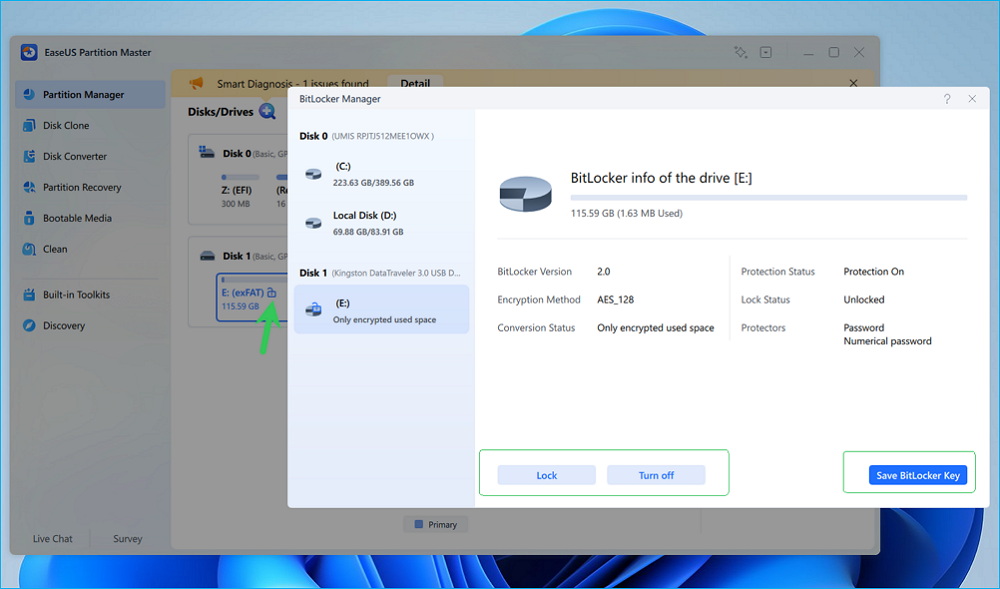Click the large pie-chart disk icon
1000x589 pixels.
526,194
